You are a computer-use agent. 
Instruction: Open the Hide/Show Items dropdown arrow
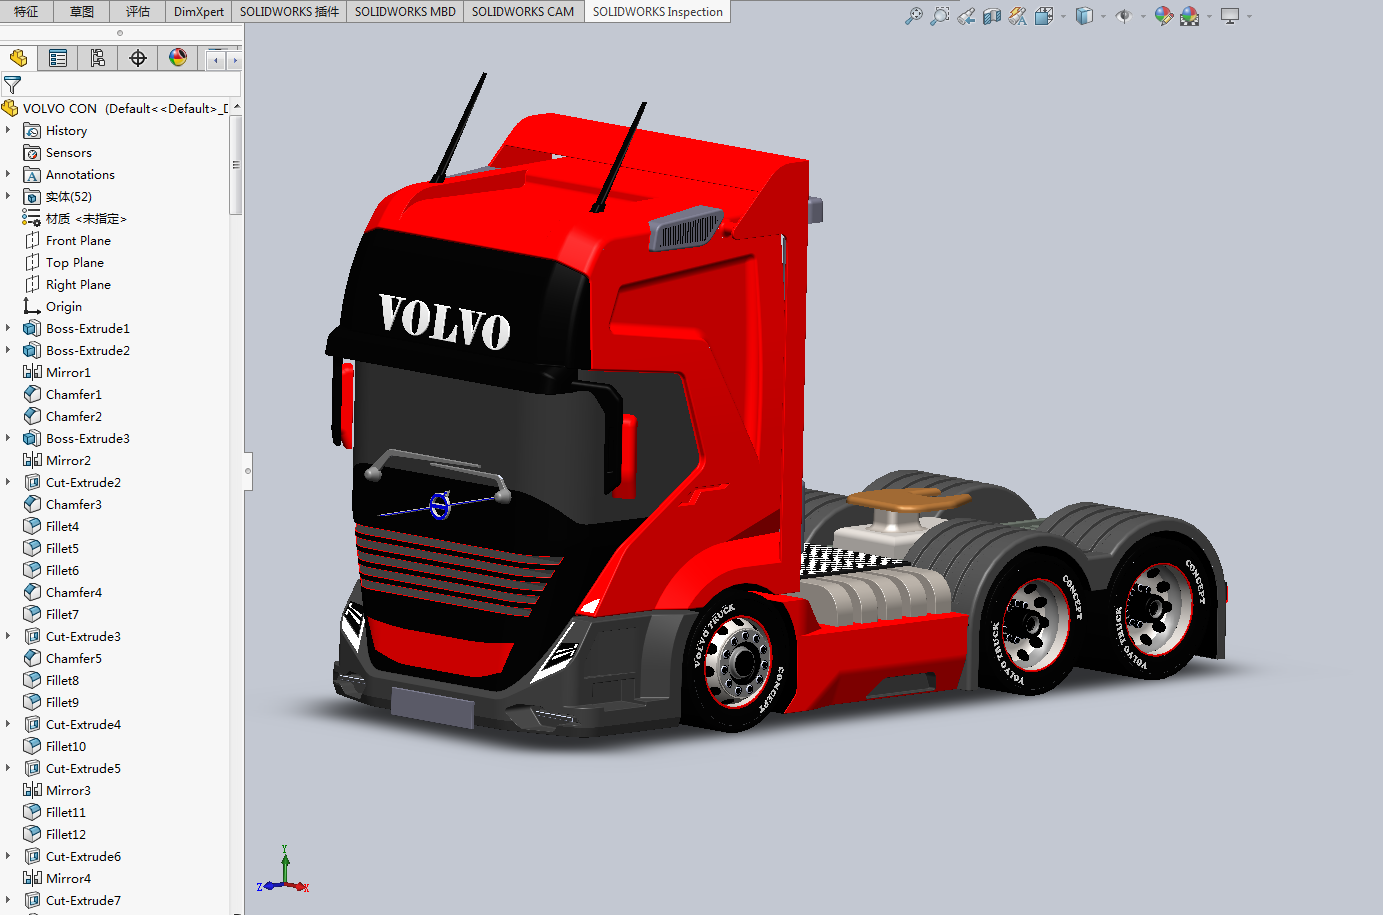[1143, 16]
